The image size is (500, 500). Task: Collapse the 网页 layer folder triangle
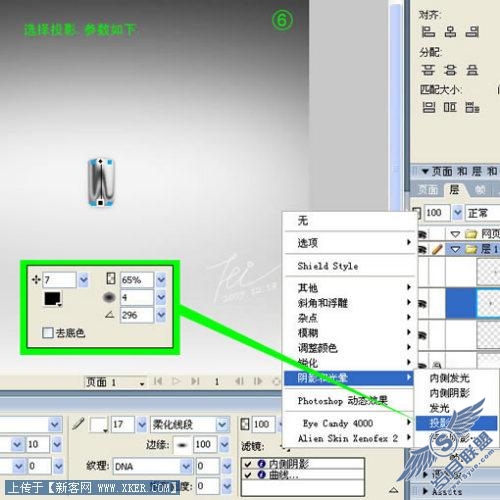[455, 234]
